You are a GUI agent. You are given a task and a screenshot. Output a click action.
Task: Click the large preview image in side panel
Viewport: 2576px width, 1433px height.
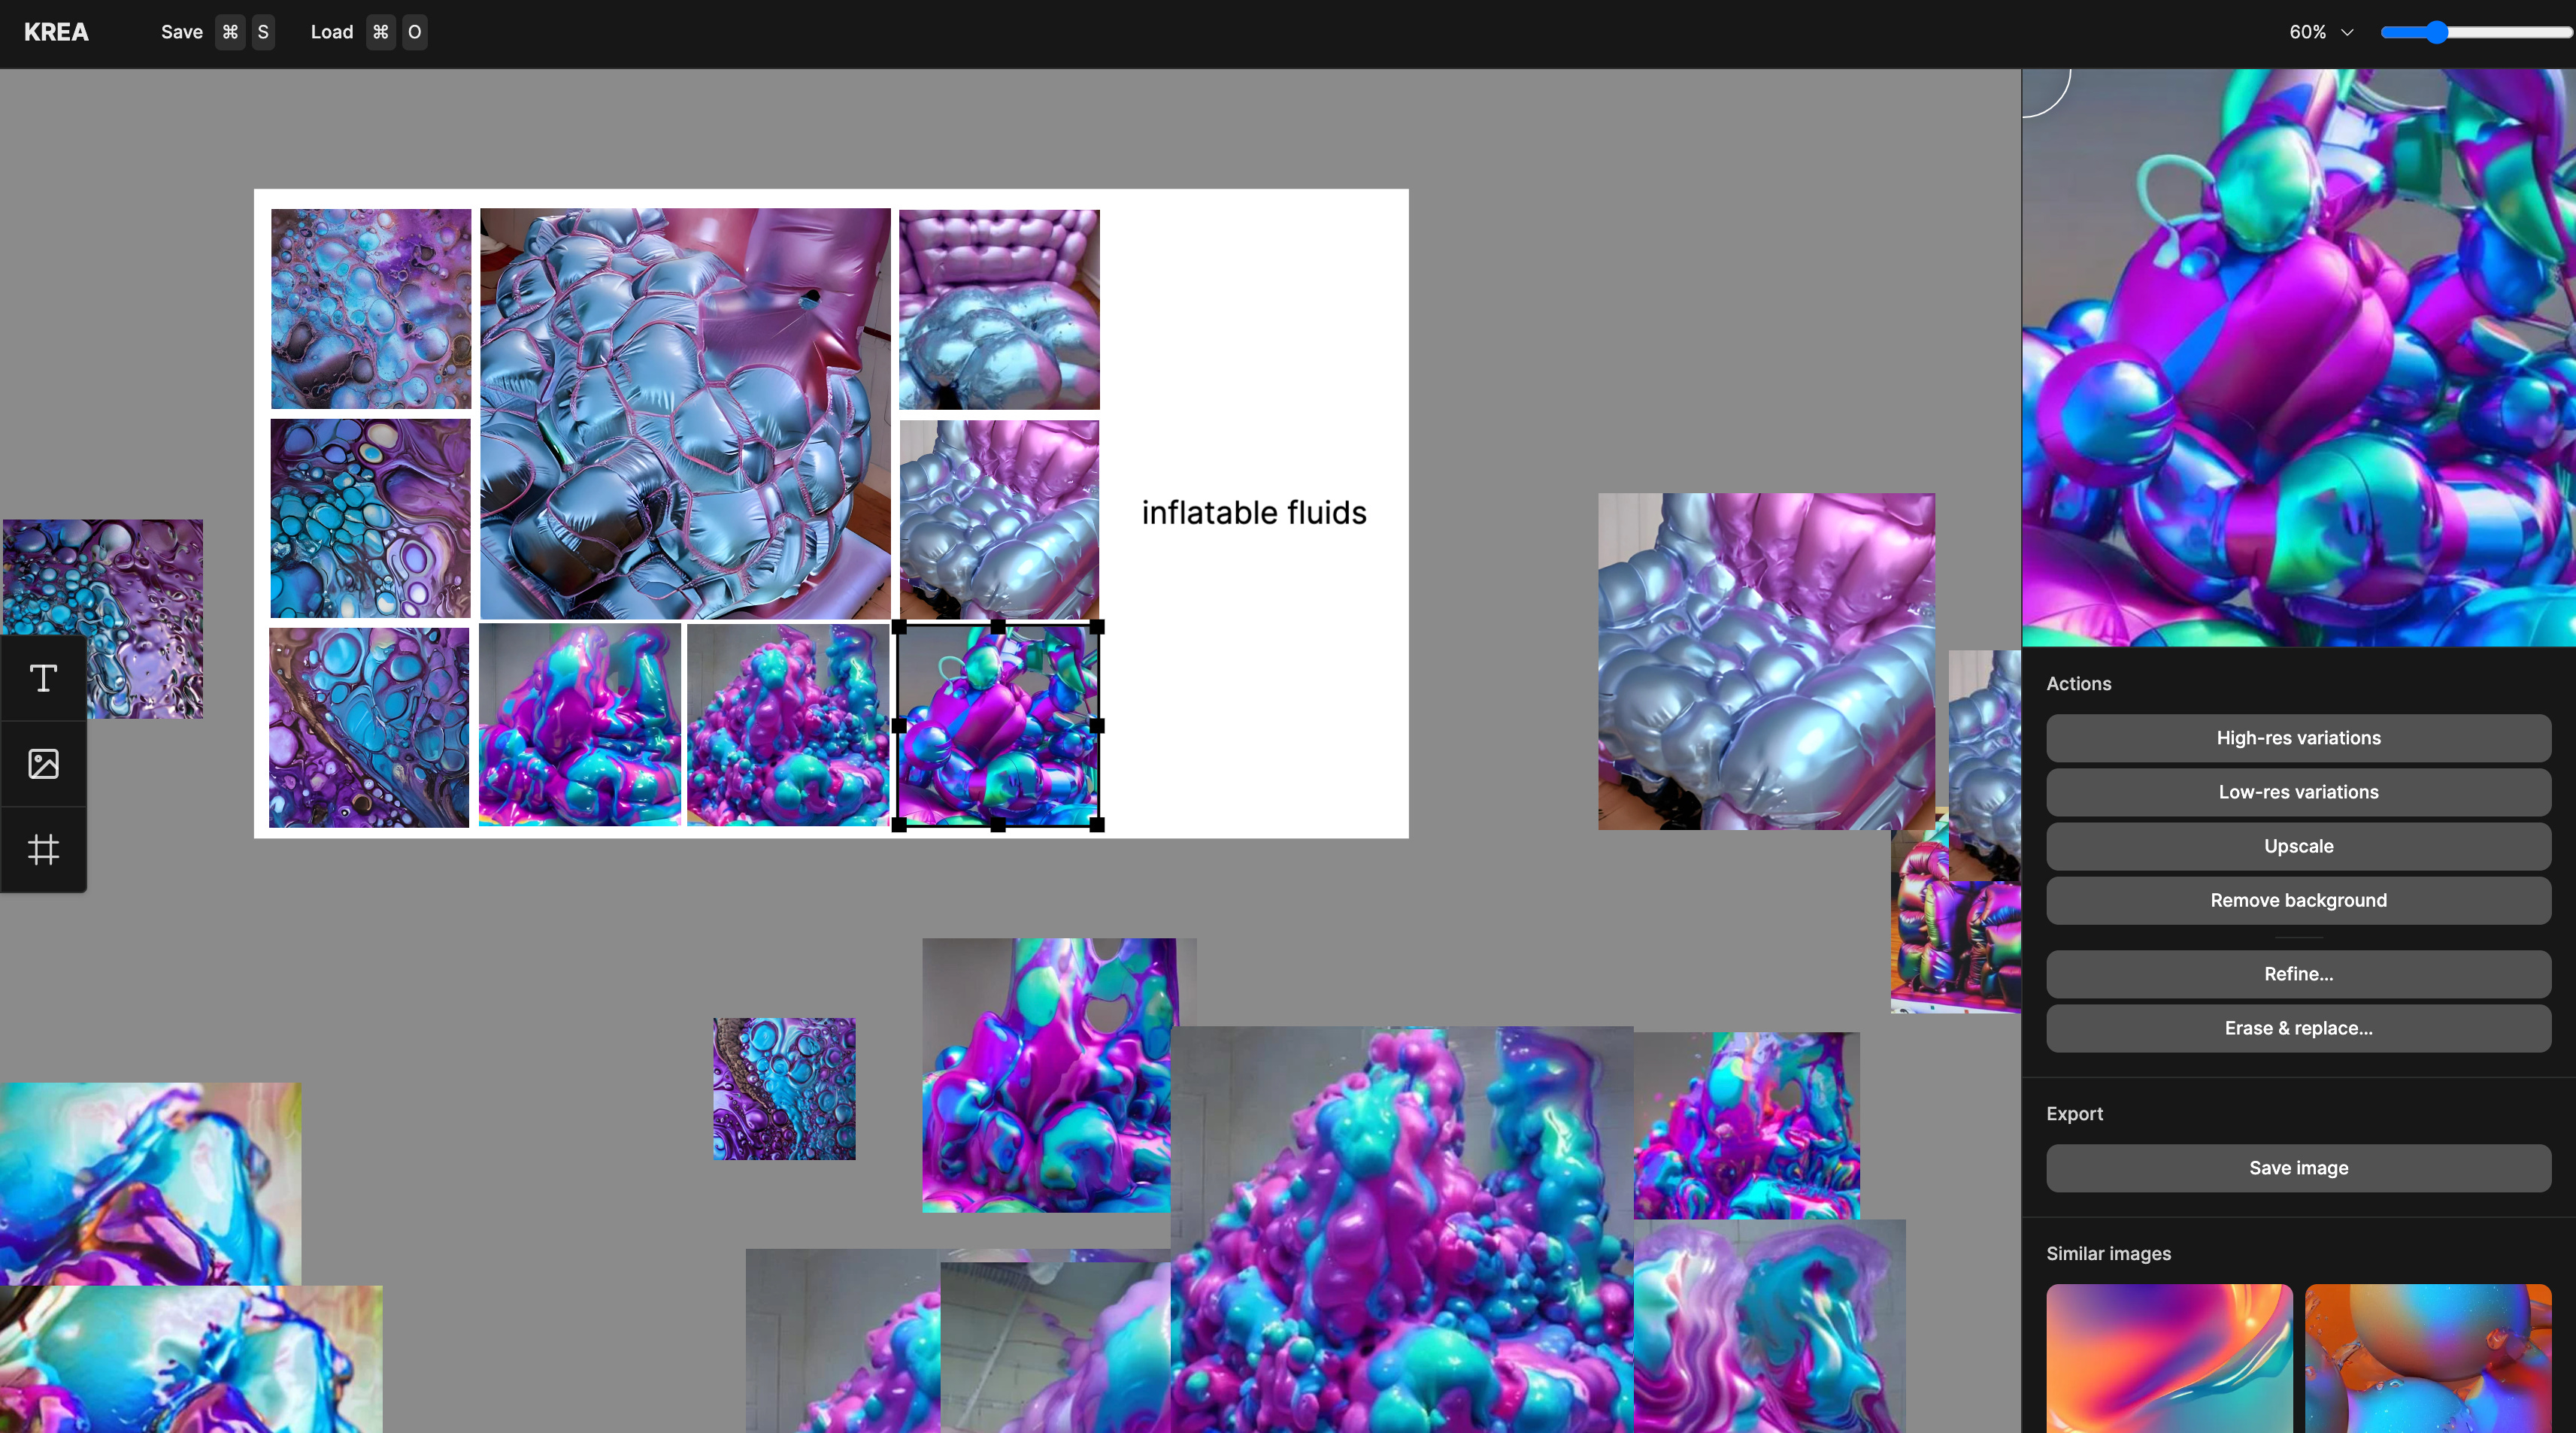2298,358
